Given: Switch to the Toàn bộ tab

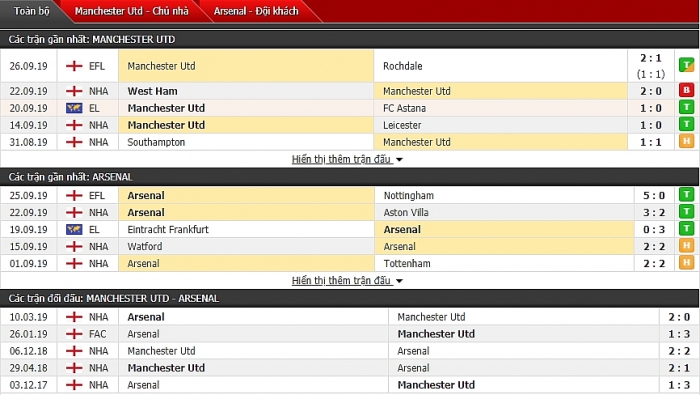Looking at the screenshot, I should point(31,11).
